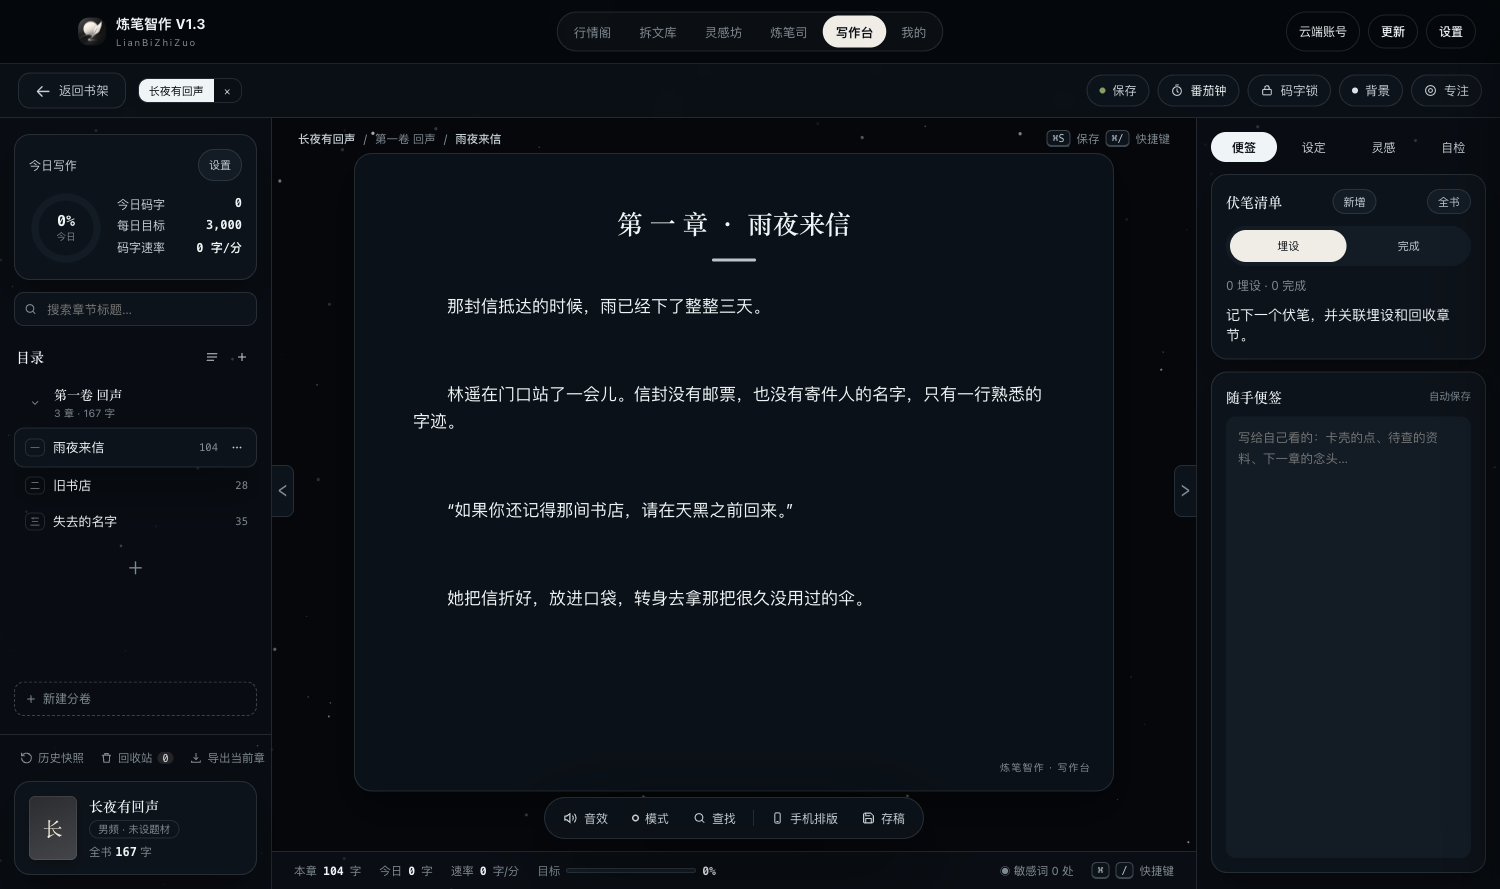Select the 埋设 filter in 伏笔清单
The height and width of the screenshot is (889, 1500).
click(x=1288, y=246)
